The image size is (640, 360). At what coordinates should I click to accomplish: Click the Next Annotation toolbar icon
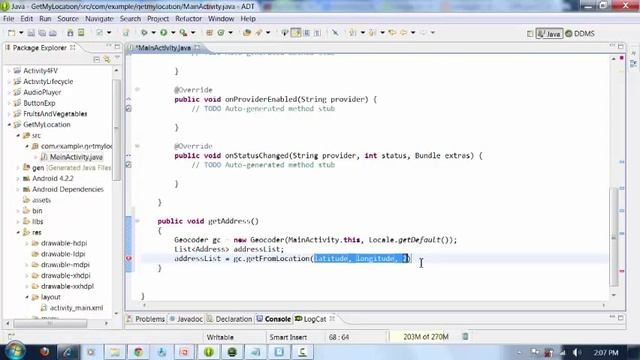[x=353, y=33]
